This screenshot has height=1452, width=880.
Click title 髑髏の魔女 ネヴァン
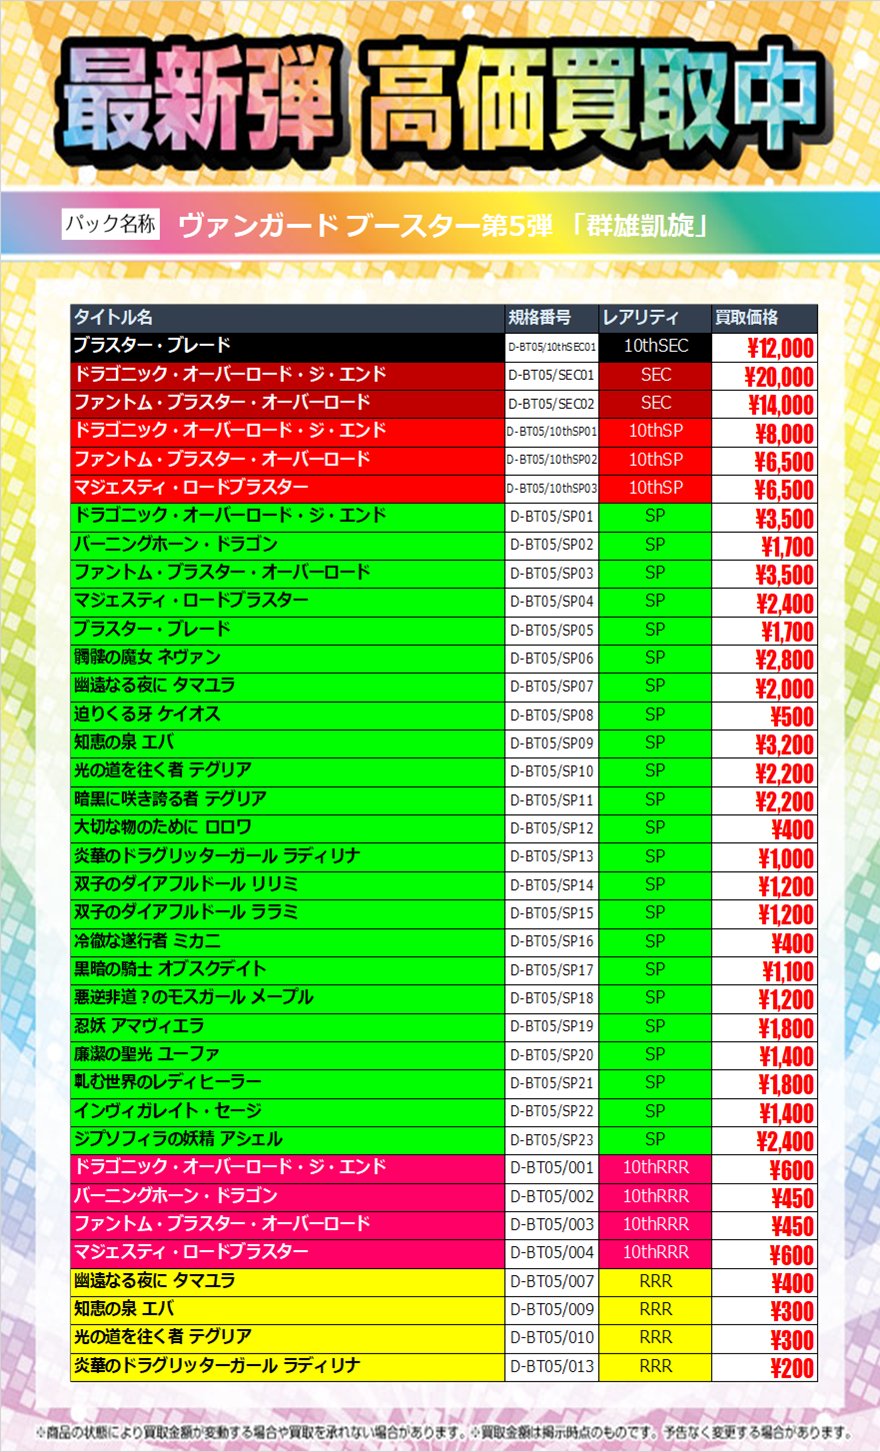pos(147,657)
